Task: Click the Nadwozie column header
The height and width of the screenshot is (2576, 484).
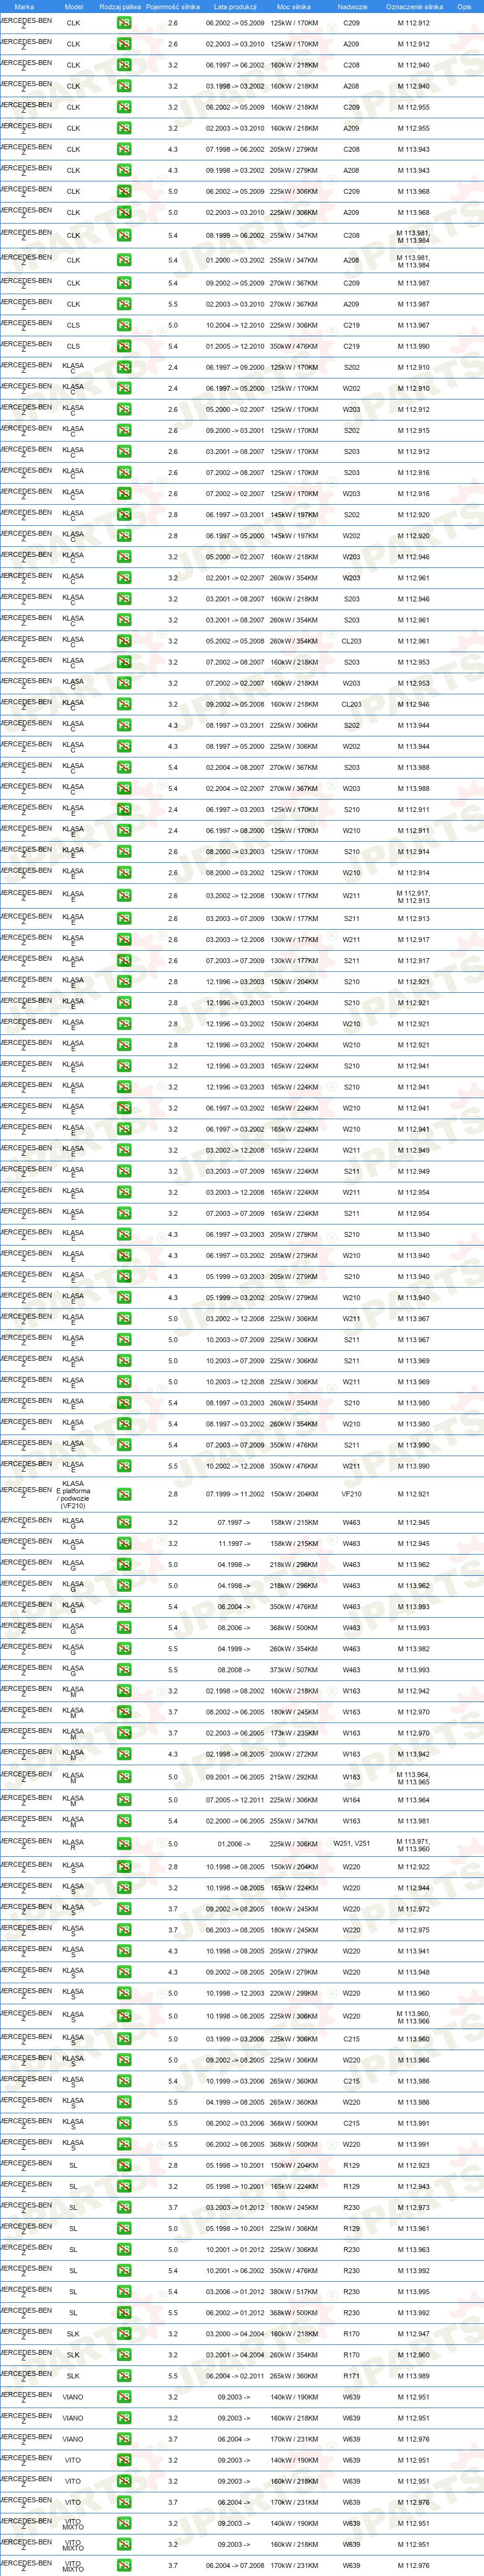Action: tap(352, 7)
